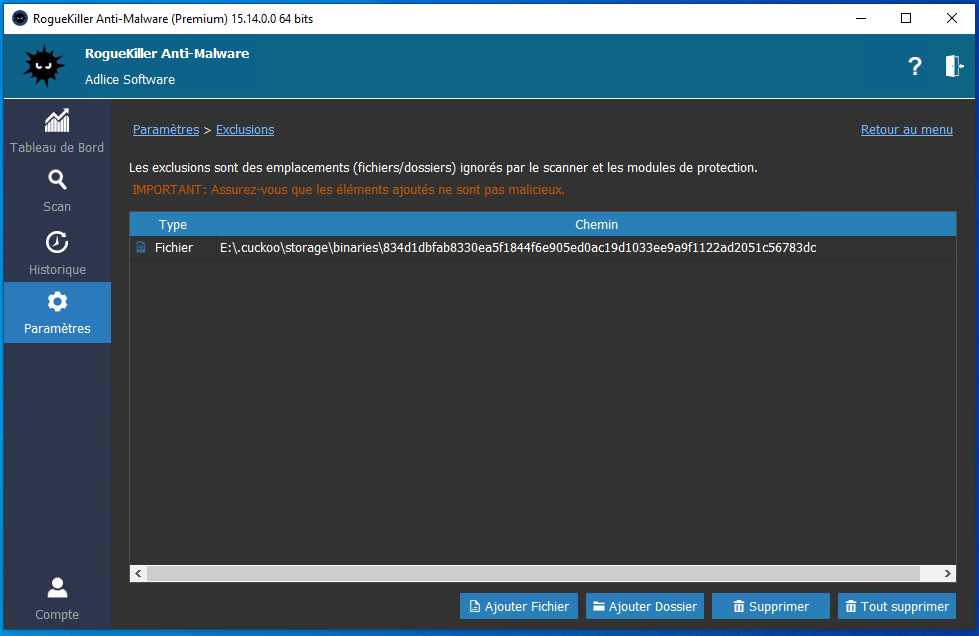Click the Exclusions breadcrumb link

tap(245, 130)
